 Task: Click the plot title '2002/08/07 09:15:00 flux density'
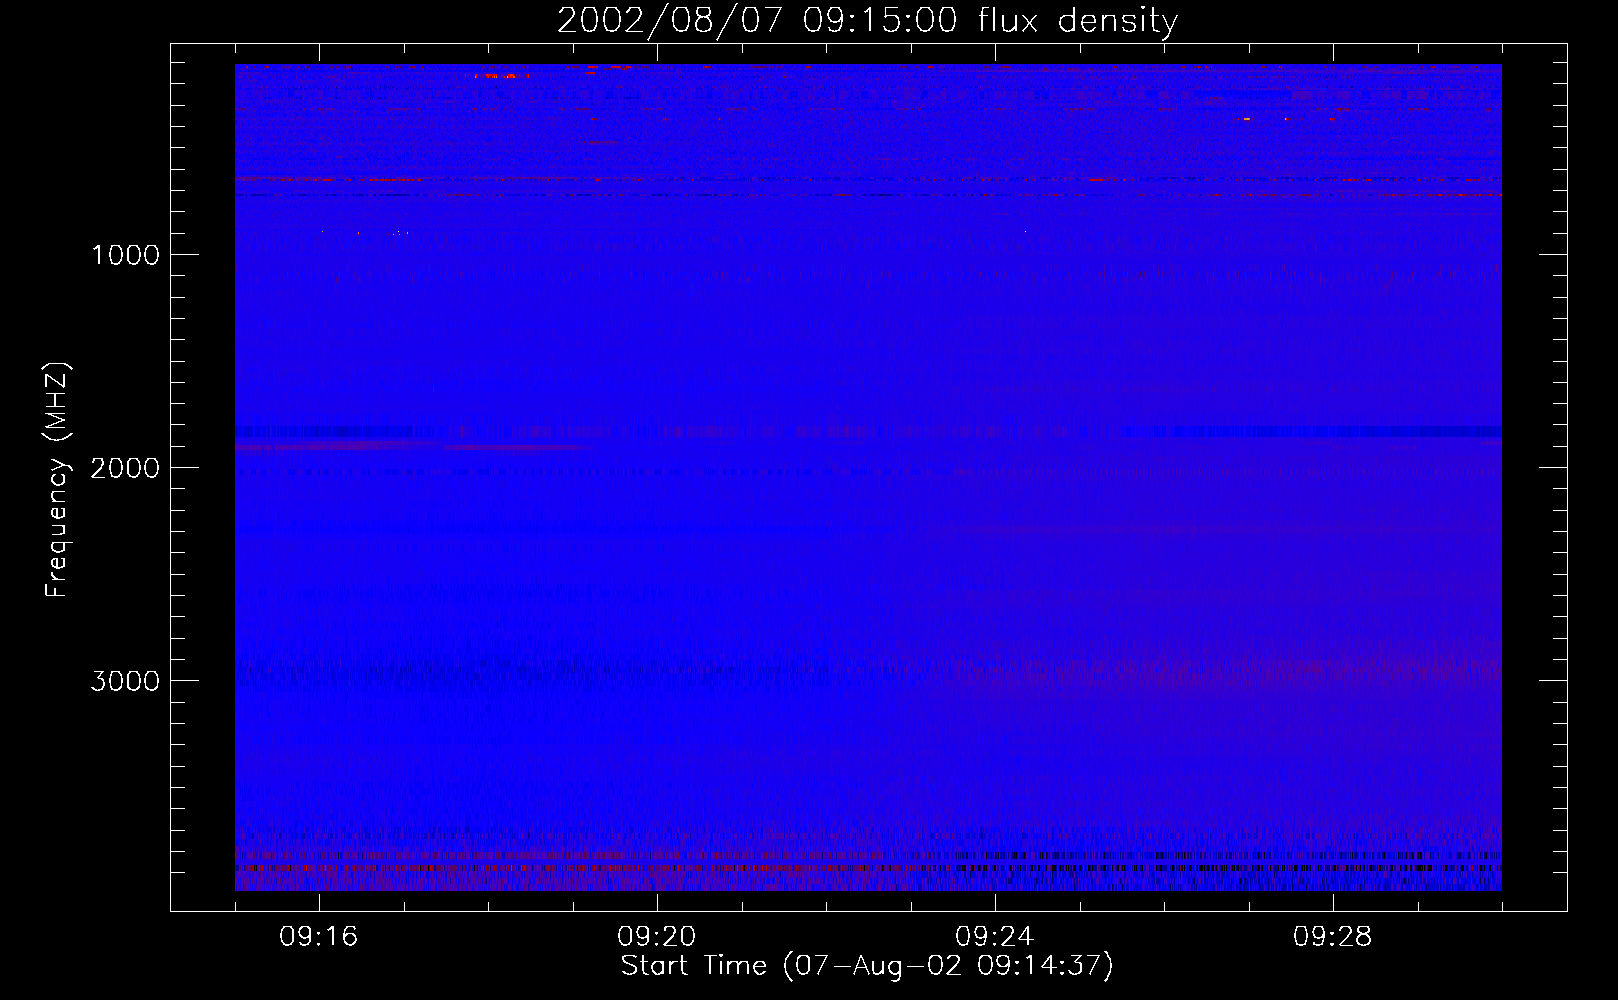867,21
